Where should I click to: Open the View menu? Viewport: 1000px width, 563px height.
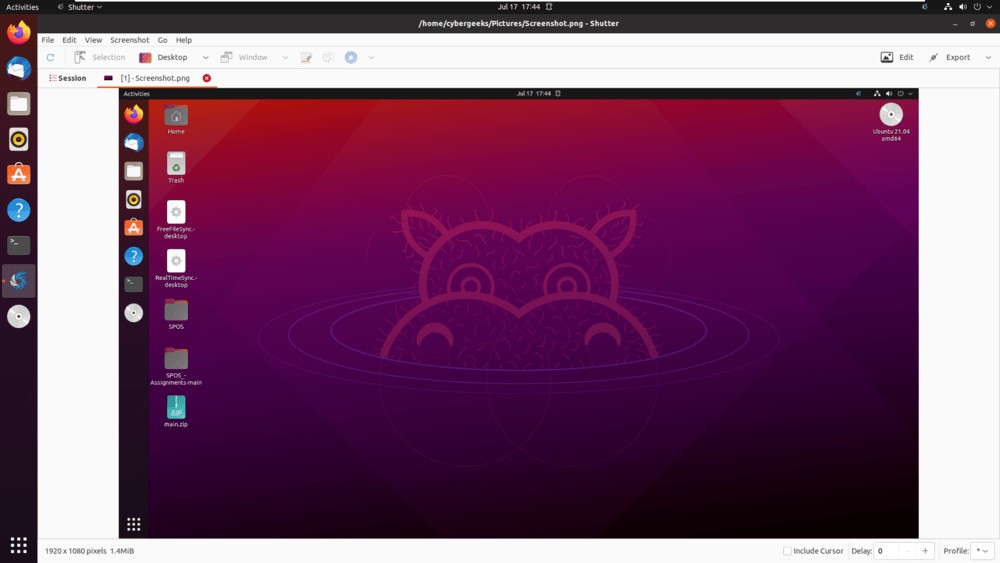(x=93, y=40)
